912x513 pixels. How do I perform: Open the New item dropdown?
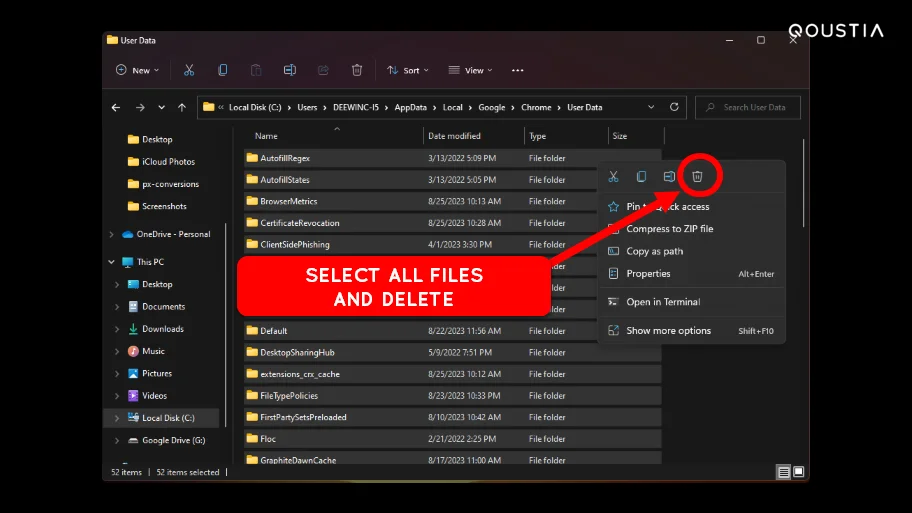tap(137, 70)
